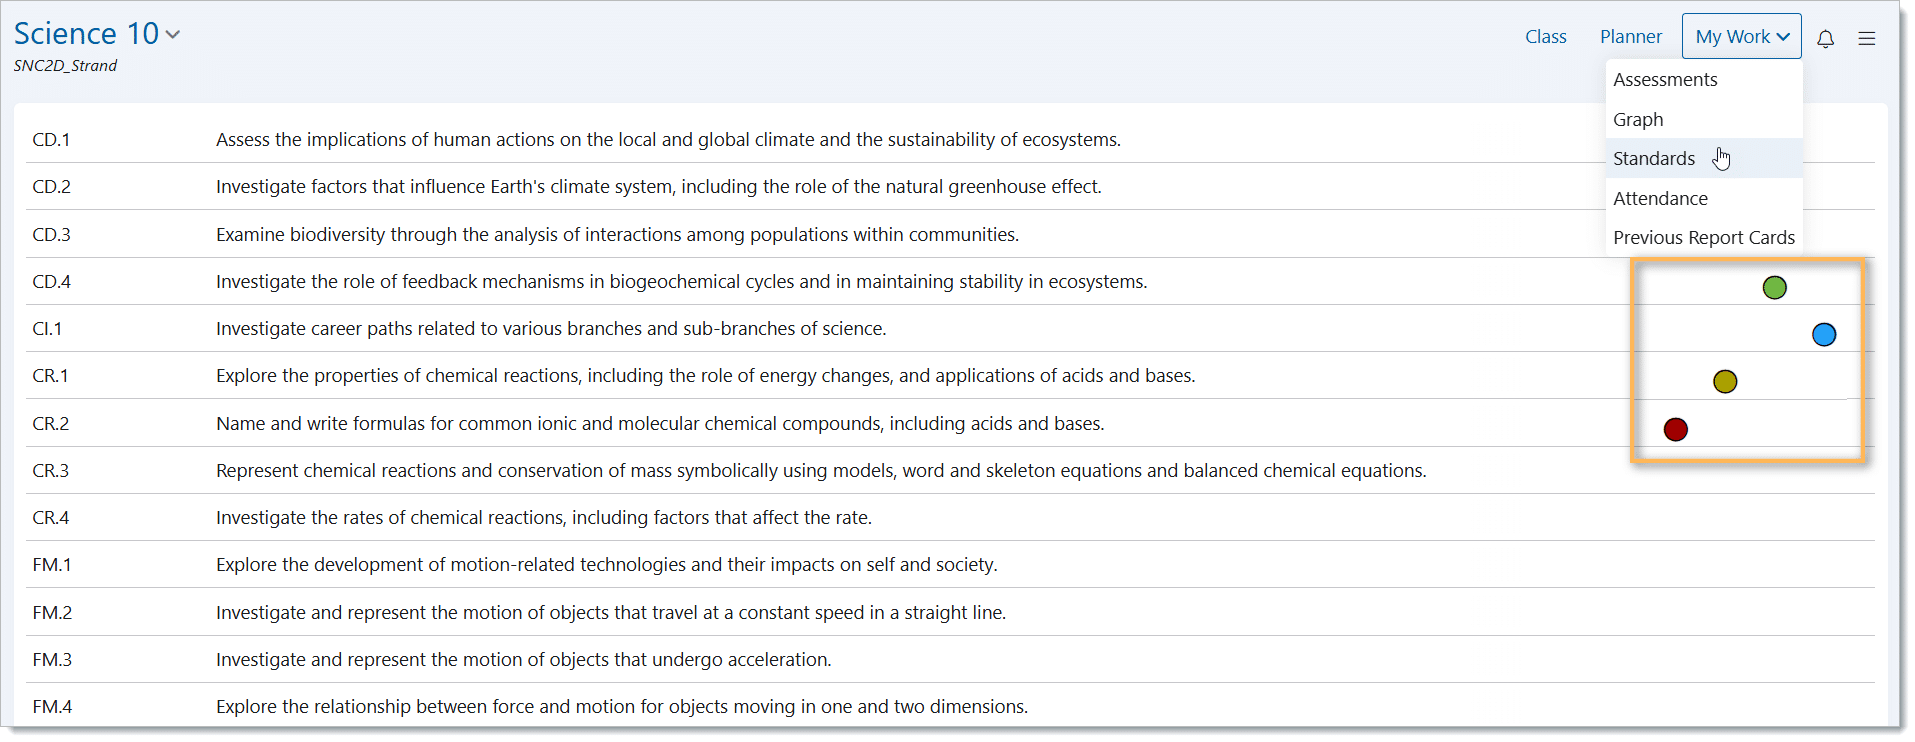Click the olive dot for CR.1
This screenshot has width=1915, height=742.
click(1725, 382)
